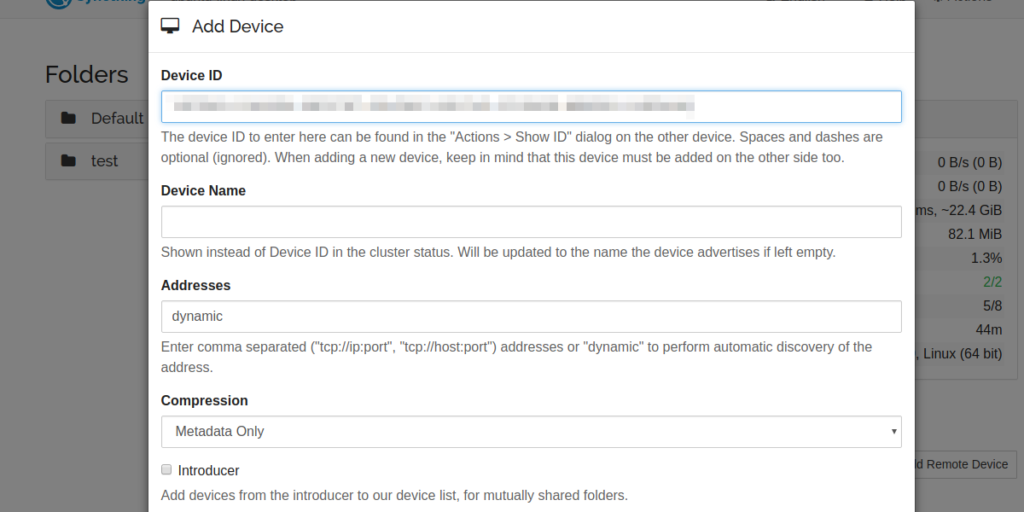The height and width of the screenshot is (512, 1024).
Task: Click the Syncthing logo in the navbar
Action: [60, 3]
